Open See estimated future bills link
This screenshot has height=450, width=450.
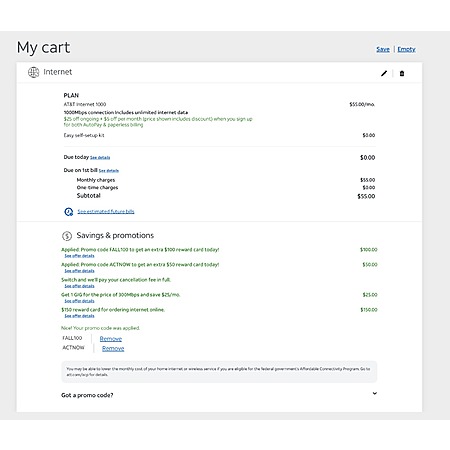click(106, 211)
